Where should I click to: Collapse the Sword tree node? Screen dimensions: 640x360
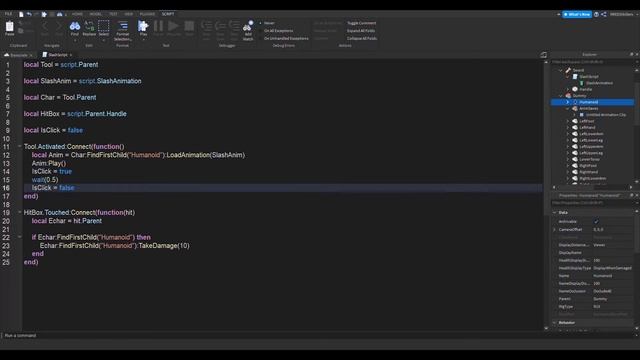point(560,70)
